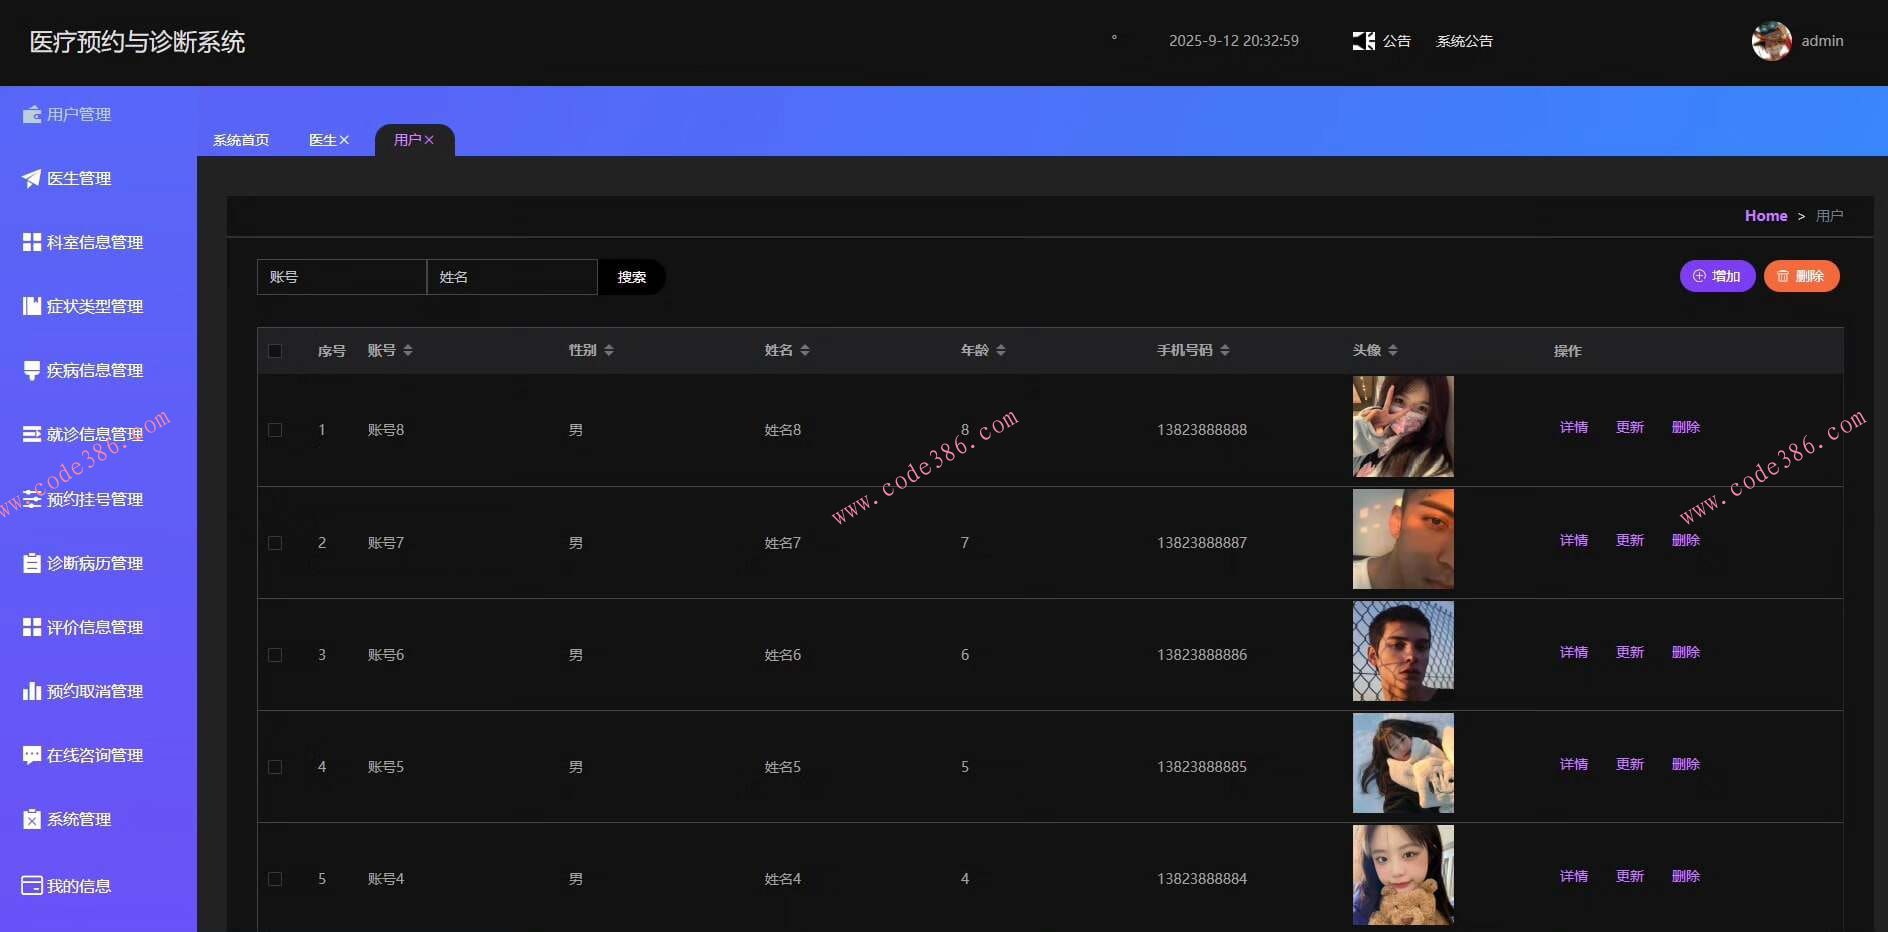Click 删除 for 账号6
This screenshot has width=1888, height=932.
click(x=1686, y=652)
